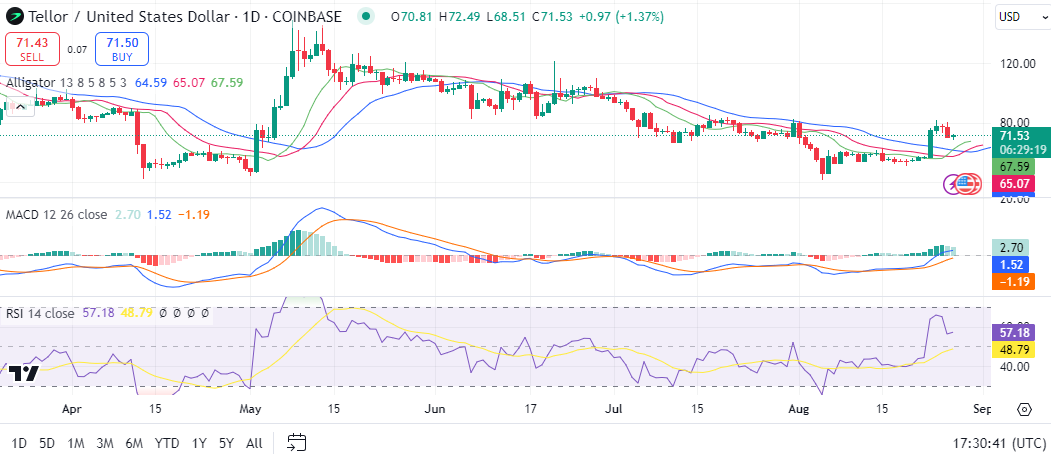Select the 1D time range
This screenshot has width=1051, height=457.
click(19, 443)
